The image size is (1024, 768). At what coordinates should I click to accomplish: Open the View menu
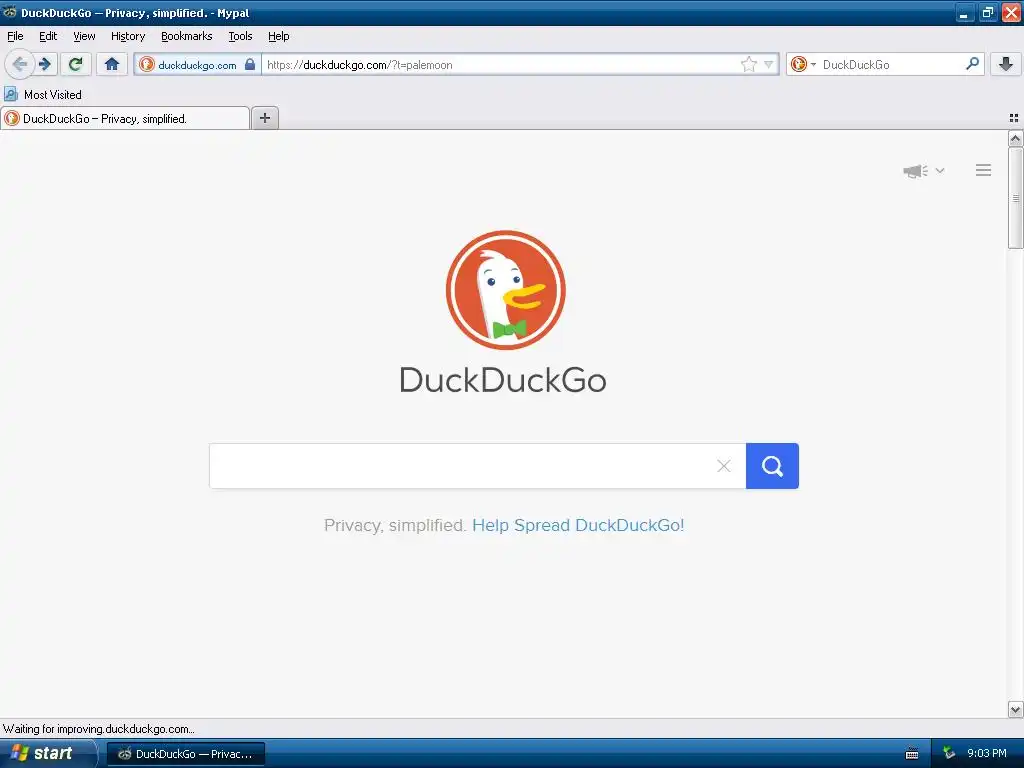84,36
